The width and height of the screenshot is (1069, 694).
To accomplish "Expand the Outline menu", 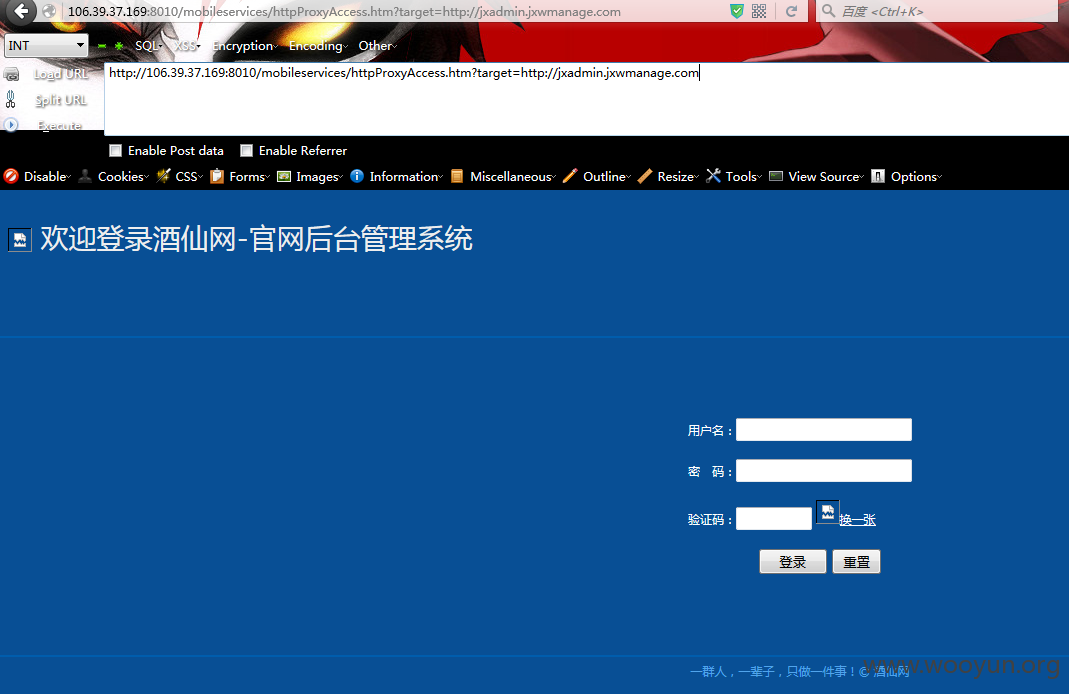I will tap(607, 177).
